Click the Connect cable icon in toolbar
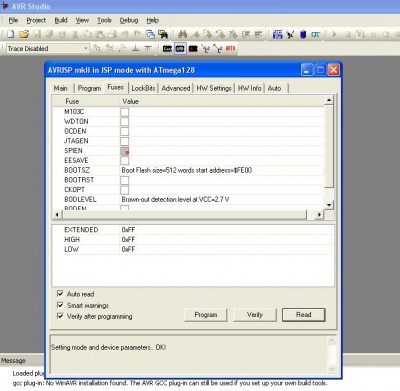 [290, 34]
